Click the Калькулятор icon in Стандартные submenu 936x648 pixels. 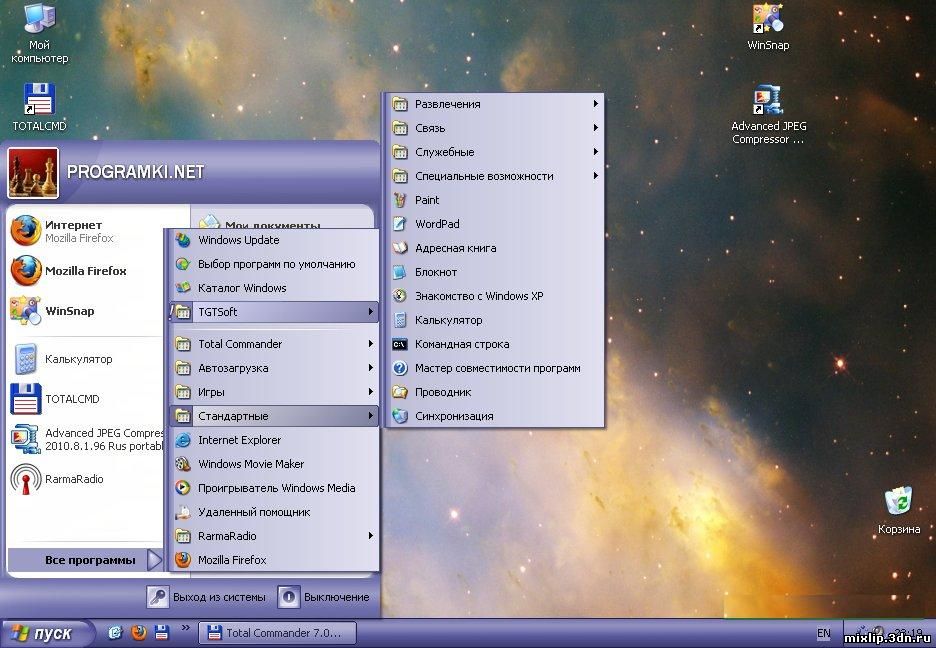[x=399, y=320]
